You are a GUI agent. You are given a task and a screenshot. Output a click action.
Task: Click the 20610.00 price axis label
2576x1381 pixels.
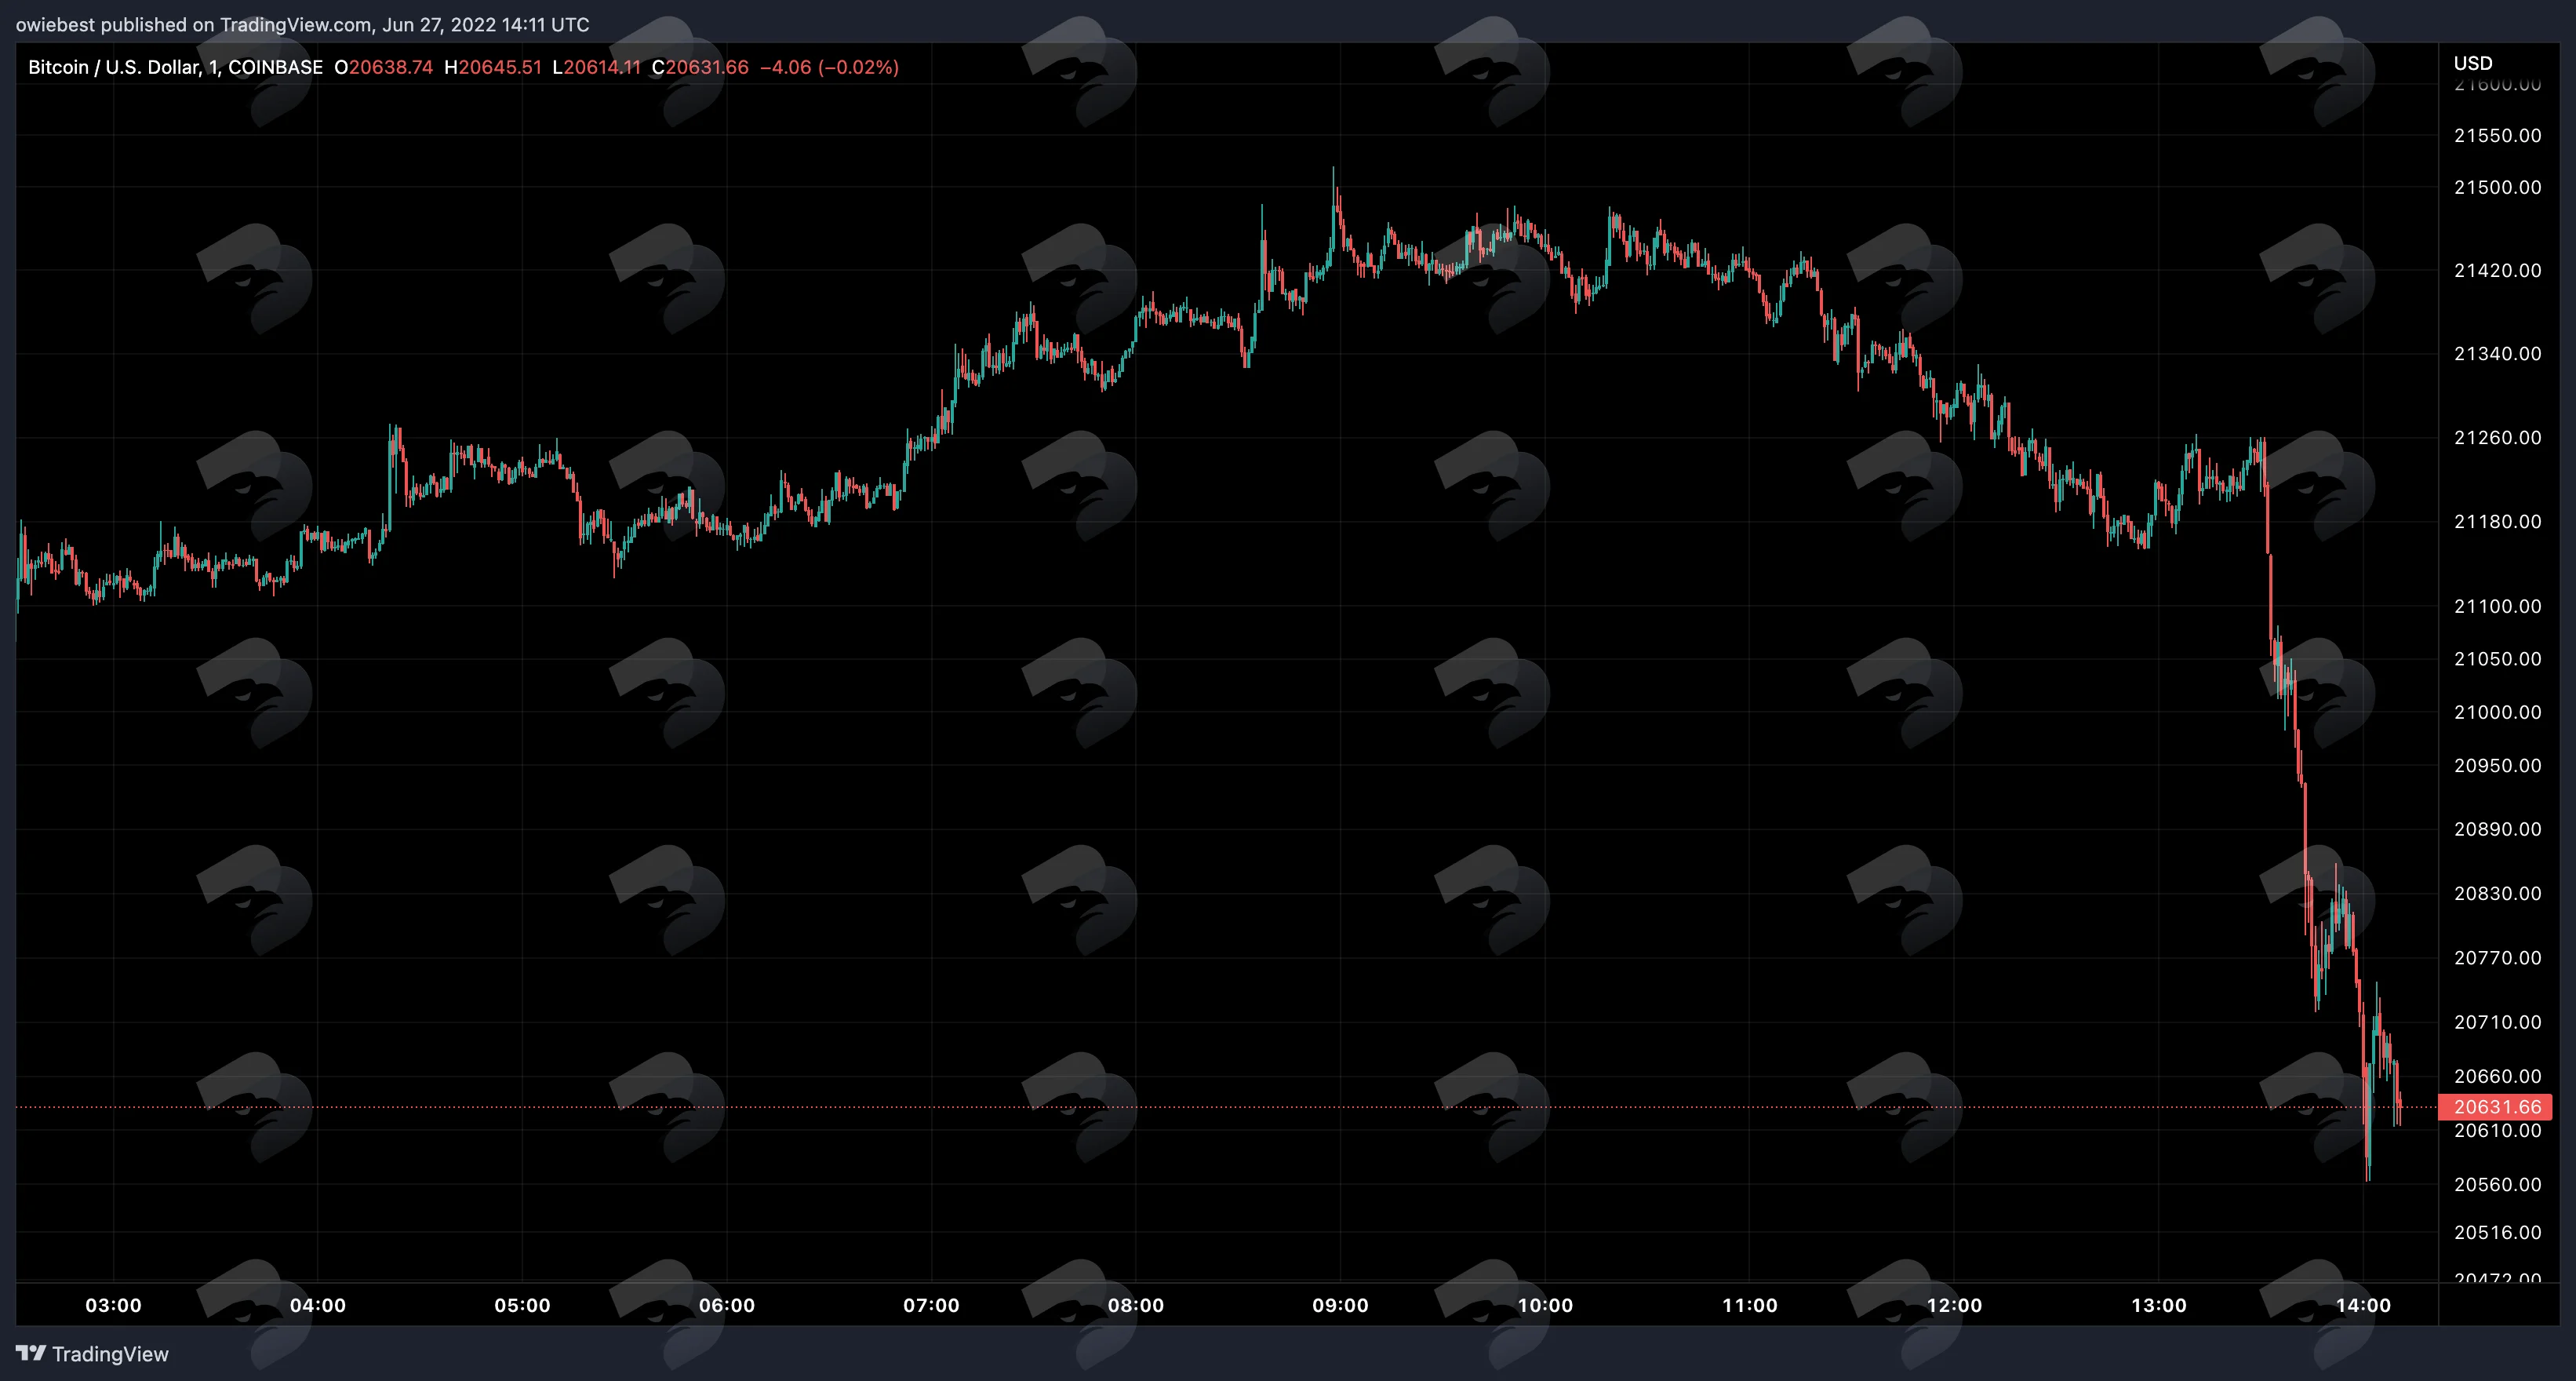(x=2497, y=1130)
